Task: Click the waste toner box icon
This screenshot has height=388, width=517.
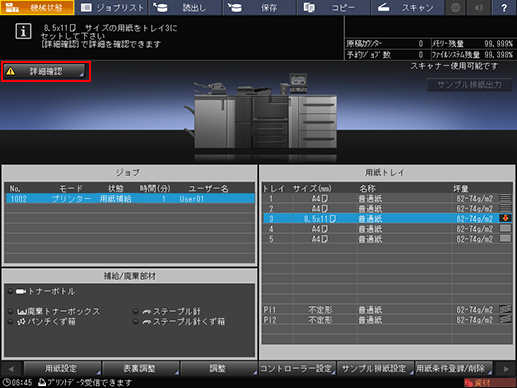Action: (22, 312)
